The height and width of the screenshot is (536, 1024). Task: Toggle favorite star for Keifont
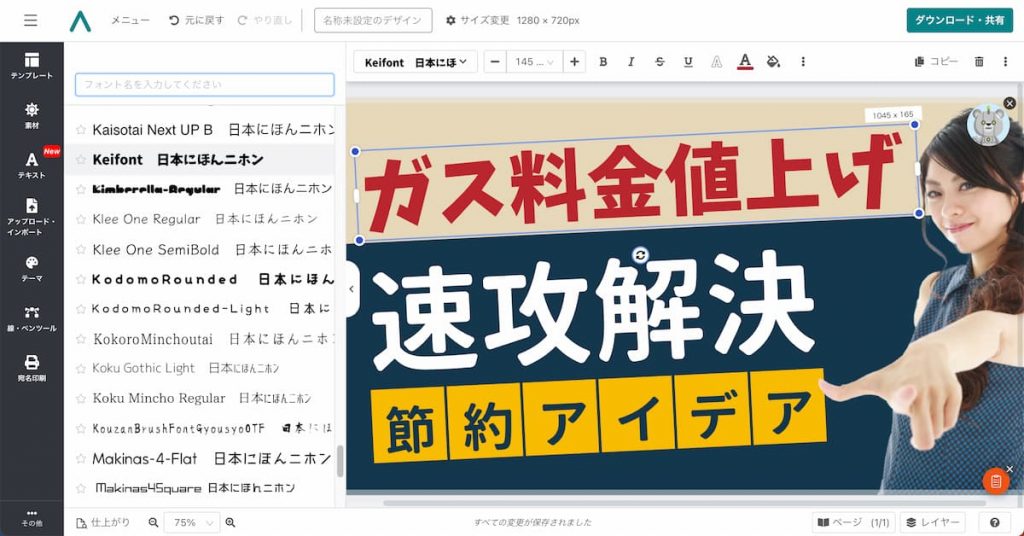[x=81, y=160]
